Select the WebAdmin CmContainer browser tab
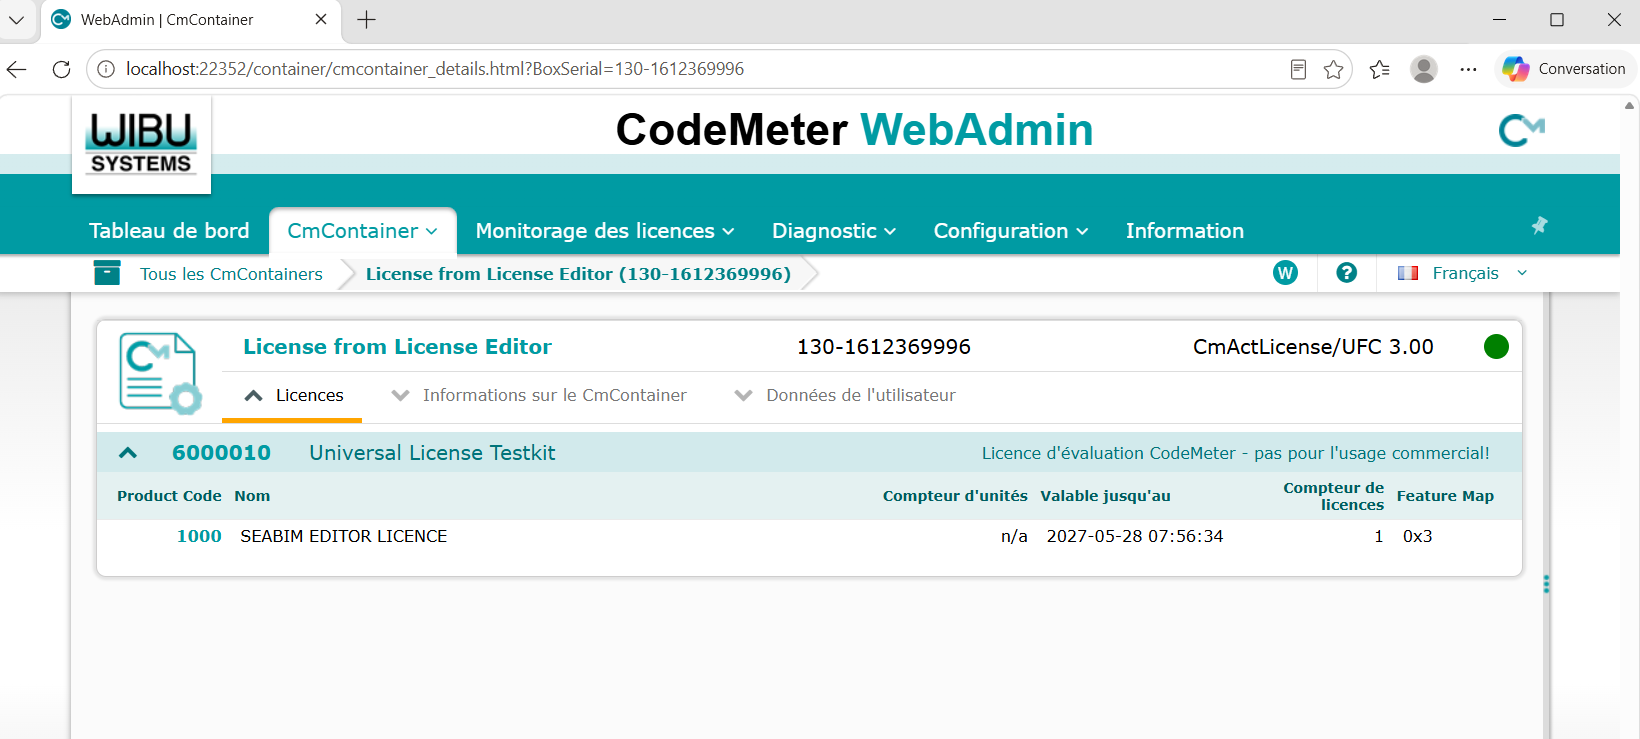 pos(190,20)
